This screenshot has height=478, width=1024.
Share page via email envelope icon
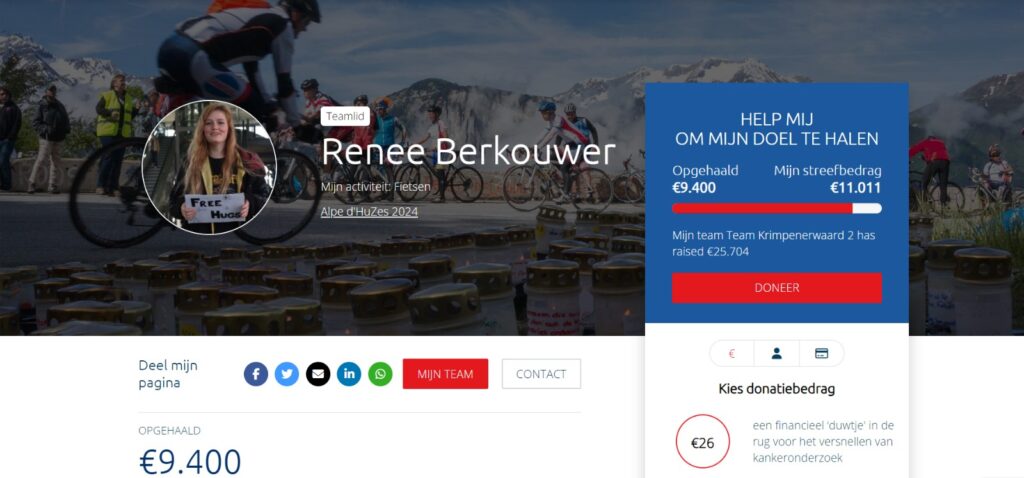point(318,374)
